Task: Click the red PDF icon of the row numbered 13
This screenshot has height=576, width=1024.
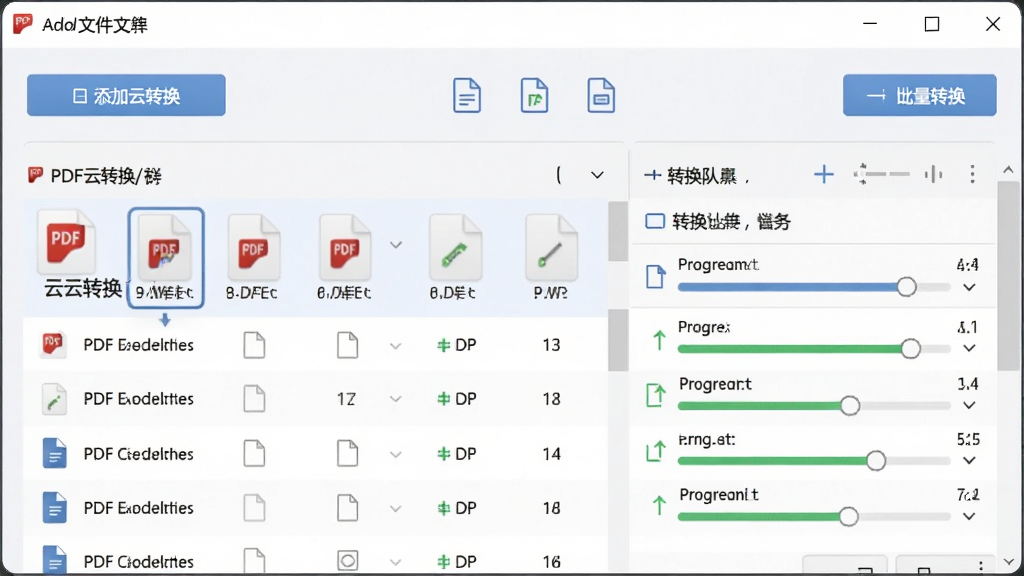Action: click(x=53, y=344)
